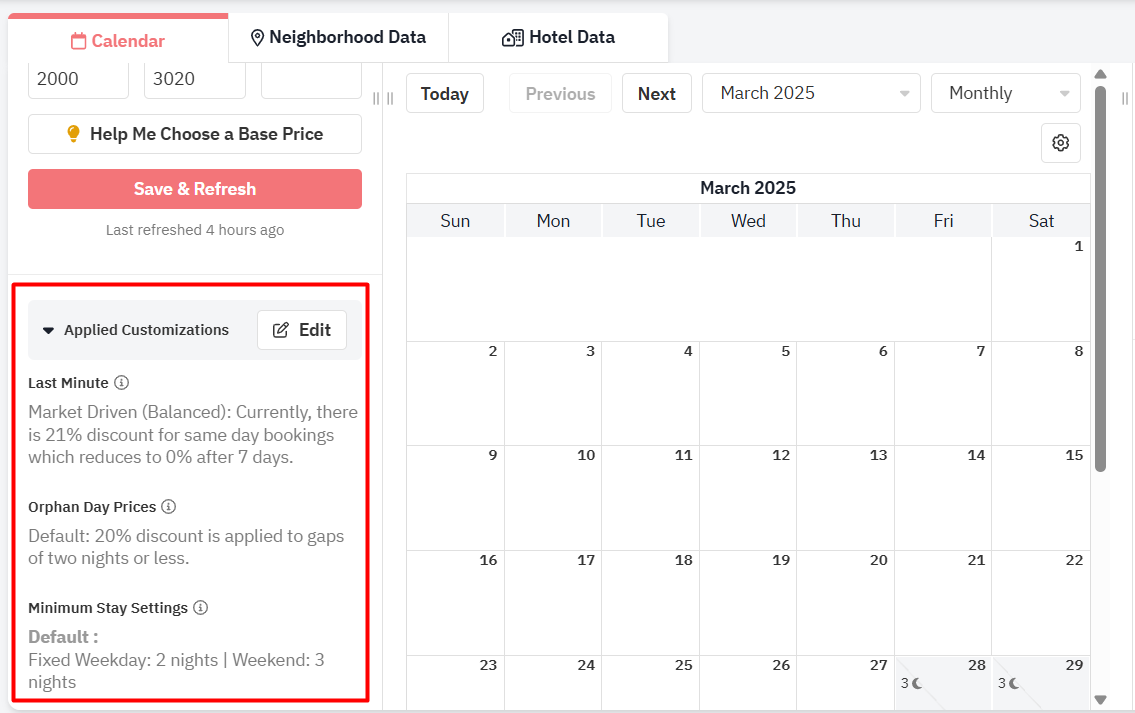Click the moon icon on March 28
Viewport: 1135px width, 713px height.
[917, 683]
